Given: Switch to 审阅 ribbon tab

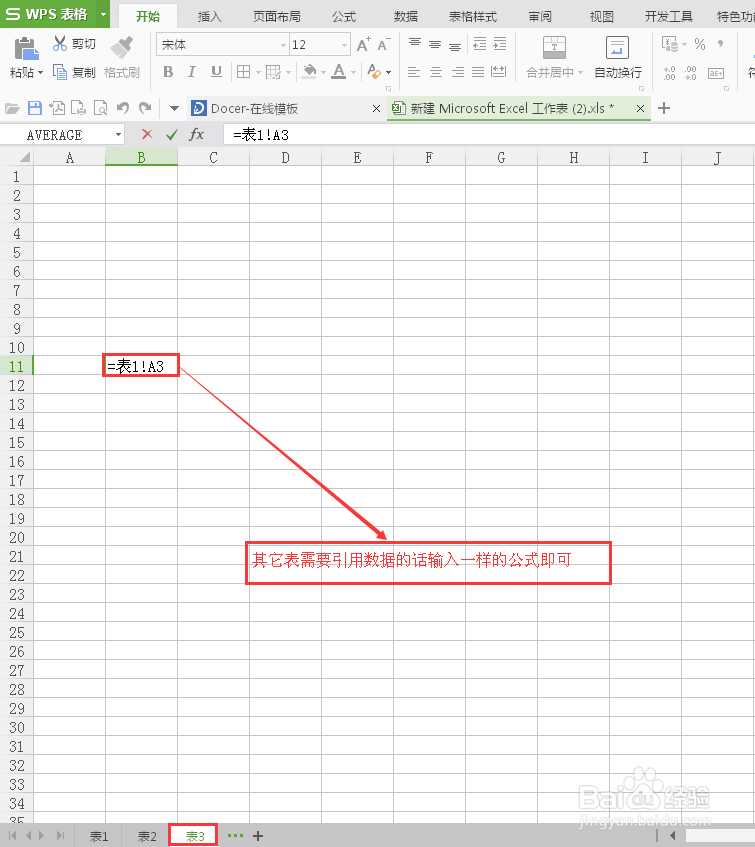Looking at the screenshot, I should tap(540, 16).
